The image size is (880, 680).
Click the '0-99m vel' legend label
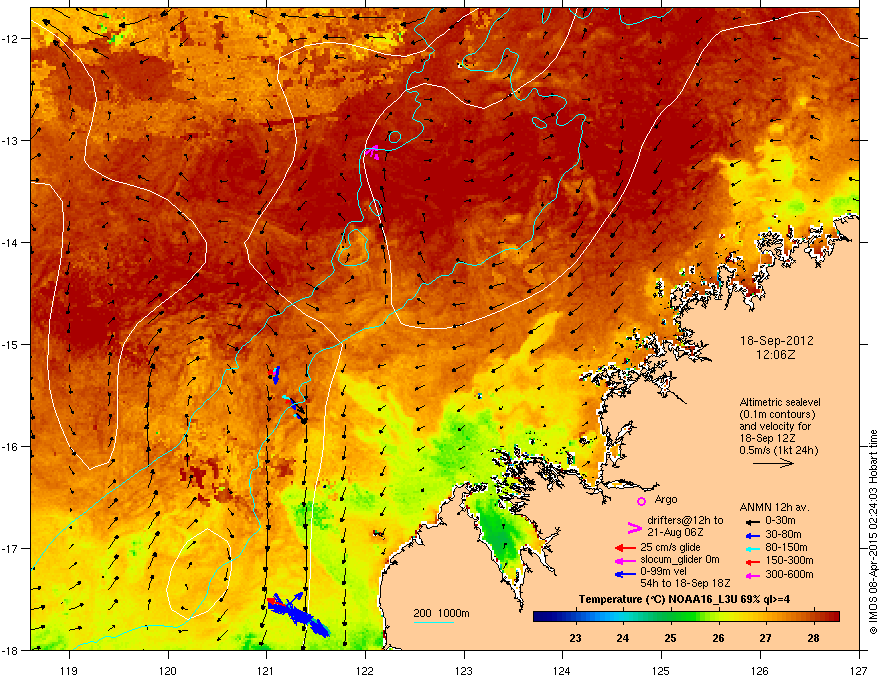pyautogui.click(x=663, y=572)
